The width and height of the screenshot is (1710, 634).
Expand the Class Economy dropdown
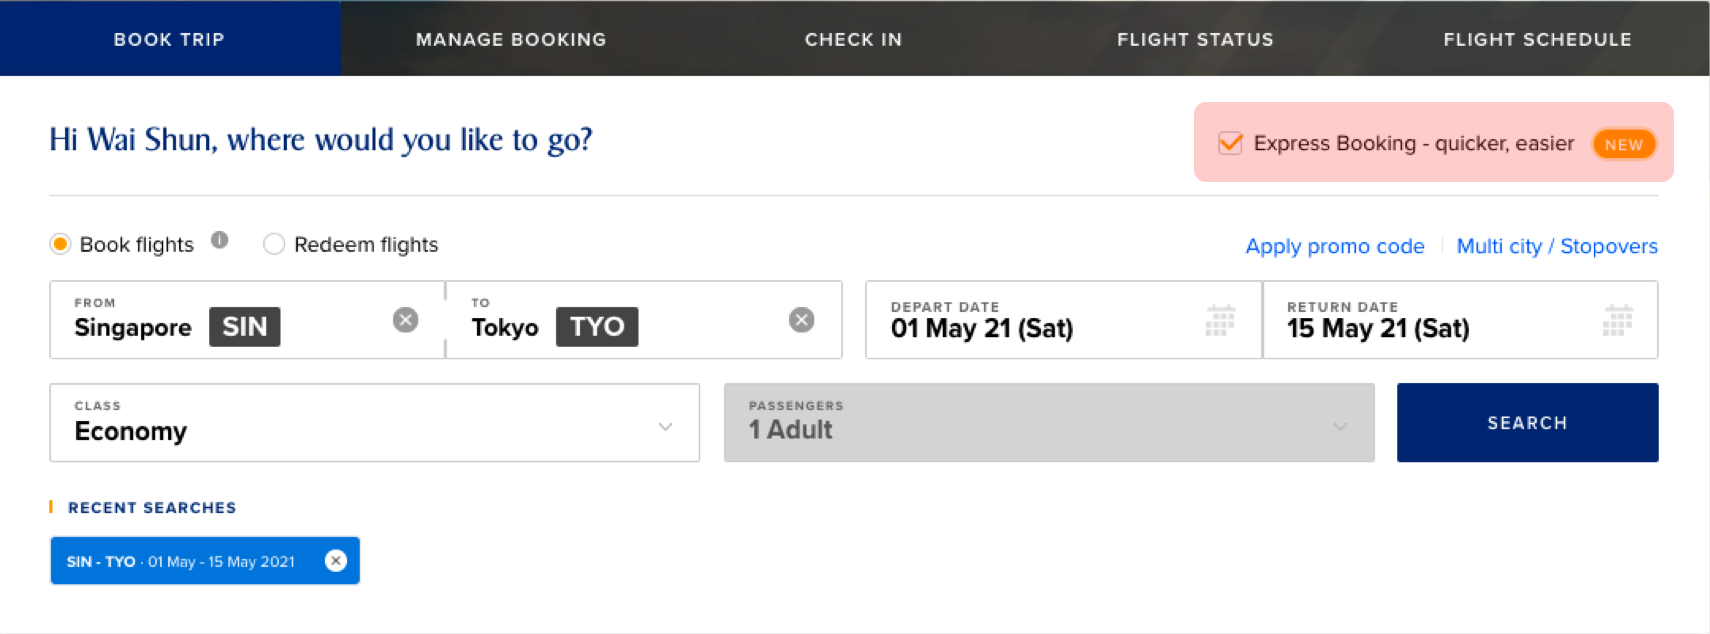374,423
